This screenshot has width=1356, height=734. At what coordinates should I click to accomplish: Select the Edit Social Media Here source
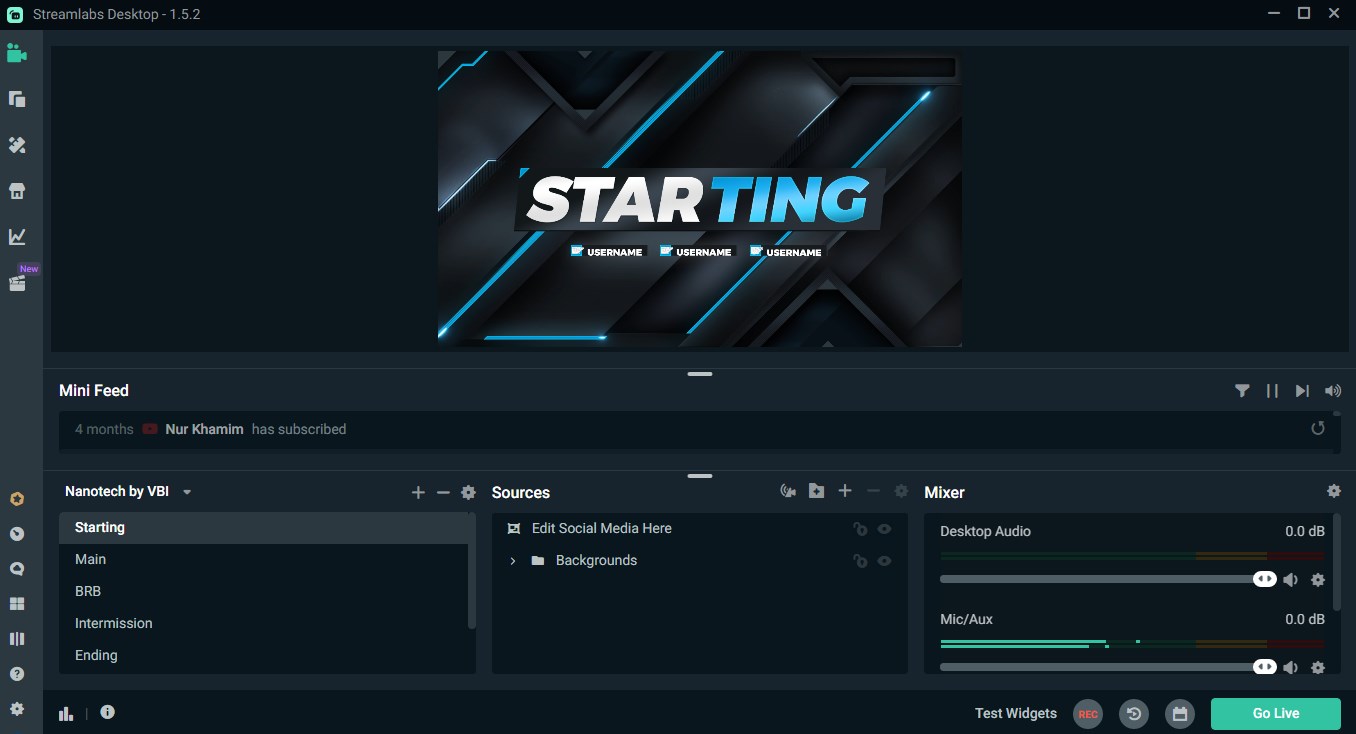(x=700, y=528)
